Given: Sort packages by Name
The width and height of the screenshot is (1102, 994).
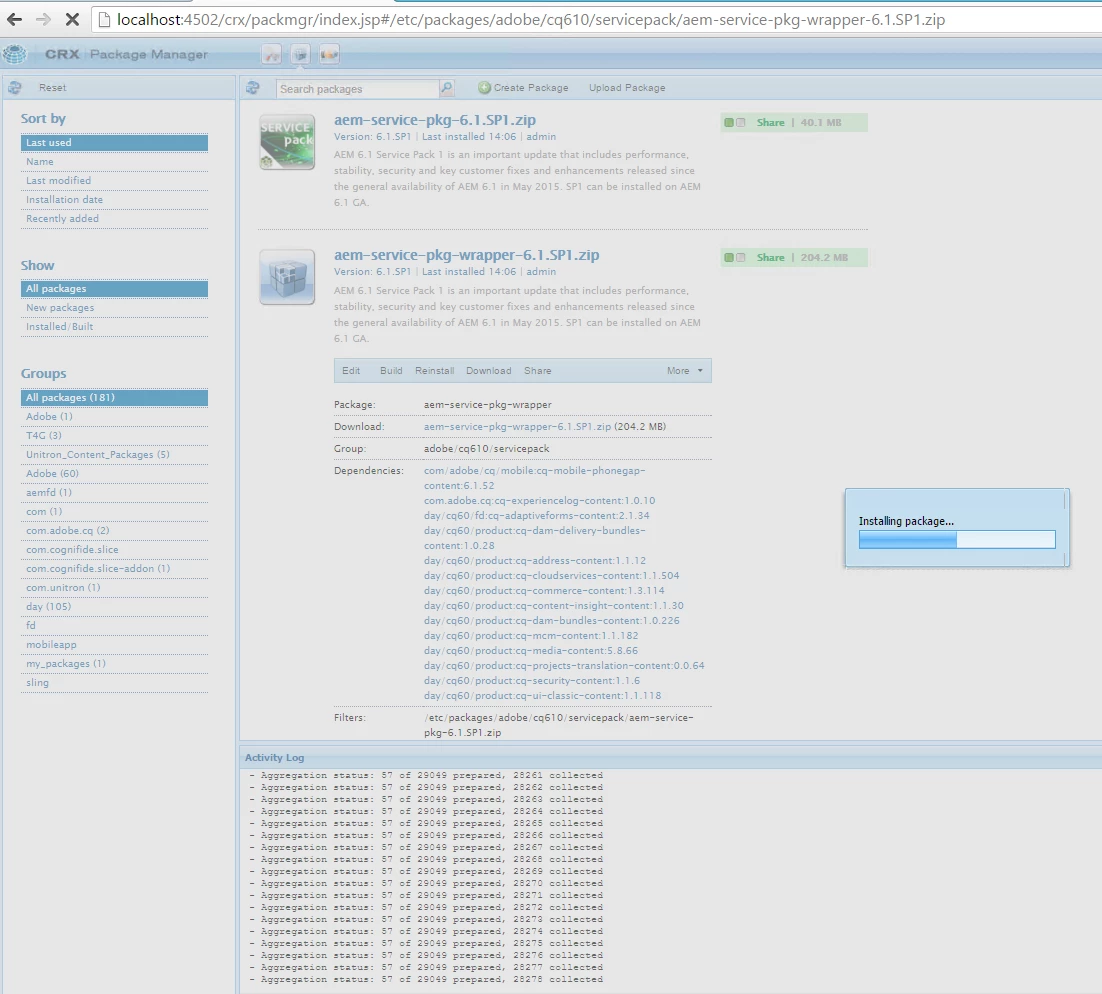Looking at the screenshot, I should click(x=115, y=162).
